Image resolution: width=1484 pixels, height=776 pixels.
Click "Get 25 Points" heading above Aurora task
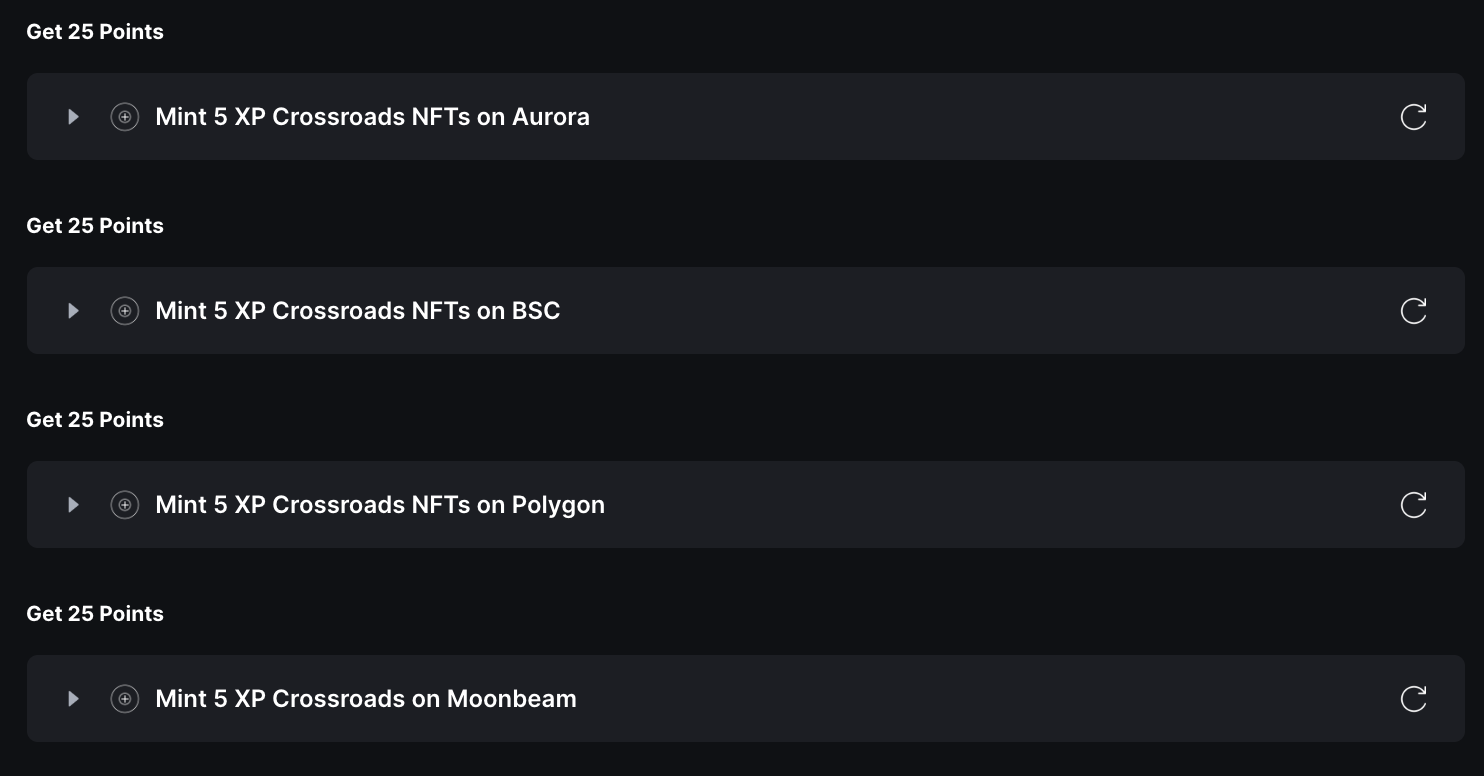[95, 32]
